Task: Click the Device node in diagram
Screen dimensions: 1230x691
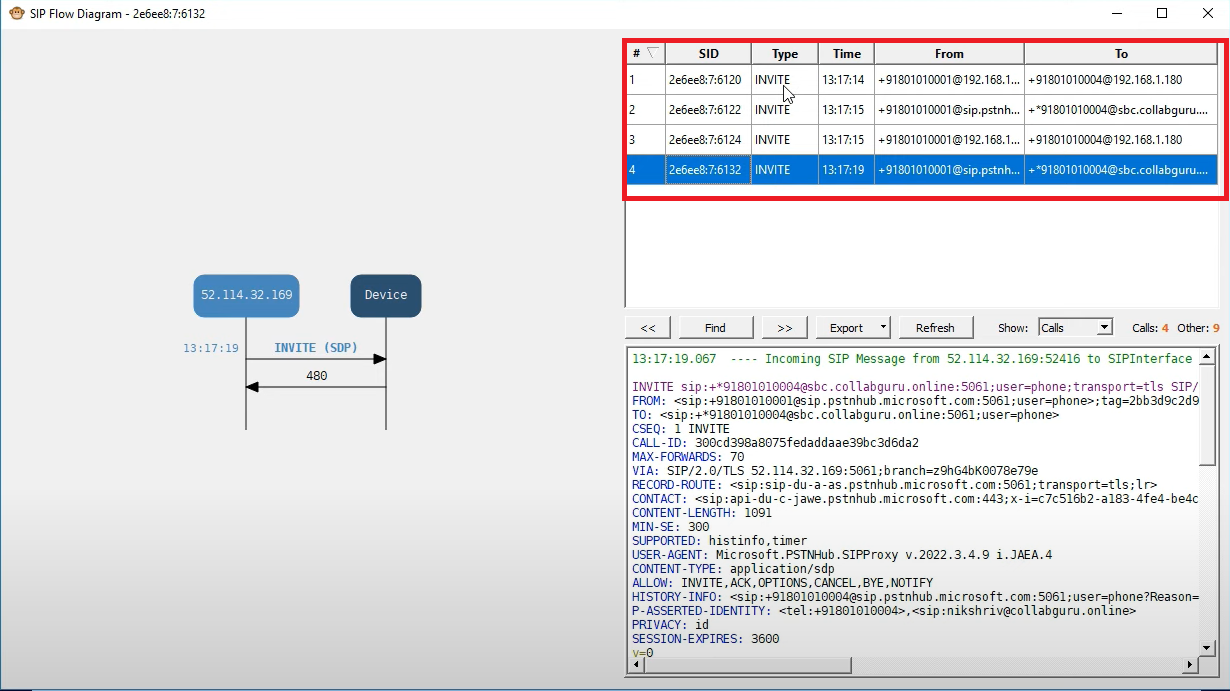Action: pos(386,295)
